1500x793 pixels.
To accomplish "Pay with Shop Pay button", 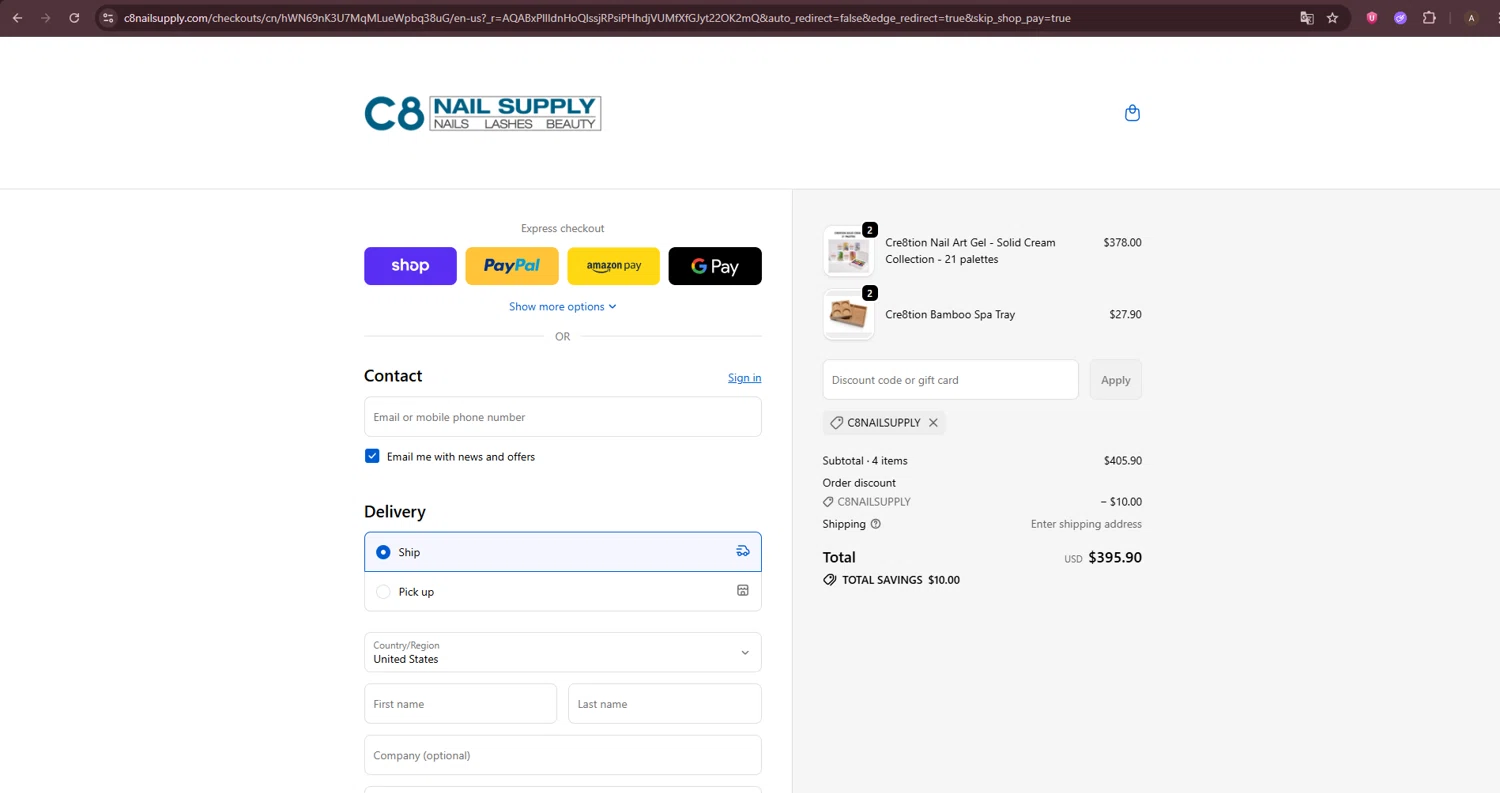I will point(410,266).
